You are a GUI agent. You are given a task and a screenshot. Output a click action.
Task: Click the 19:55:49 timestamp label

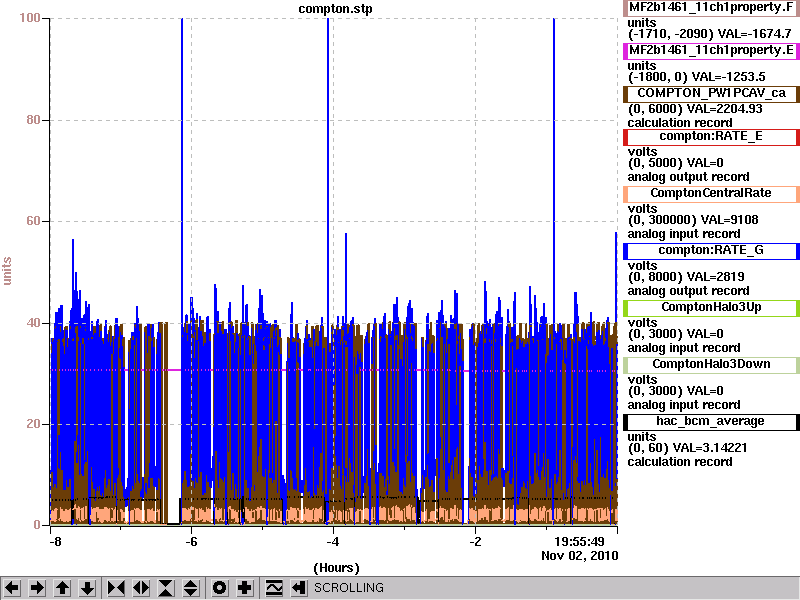(x=580, y=541)
